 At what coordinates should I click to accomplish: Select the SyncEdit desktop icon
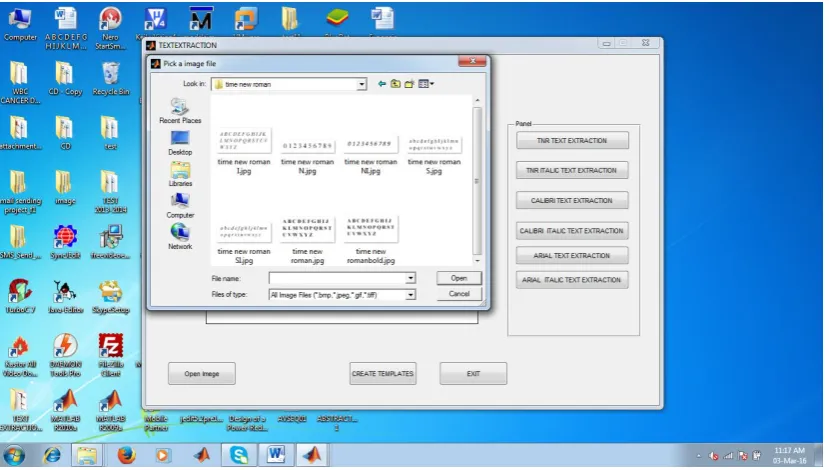pos(65,243)
